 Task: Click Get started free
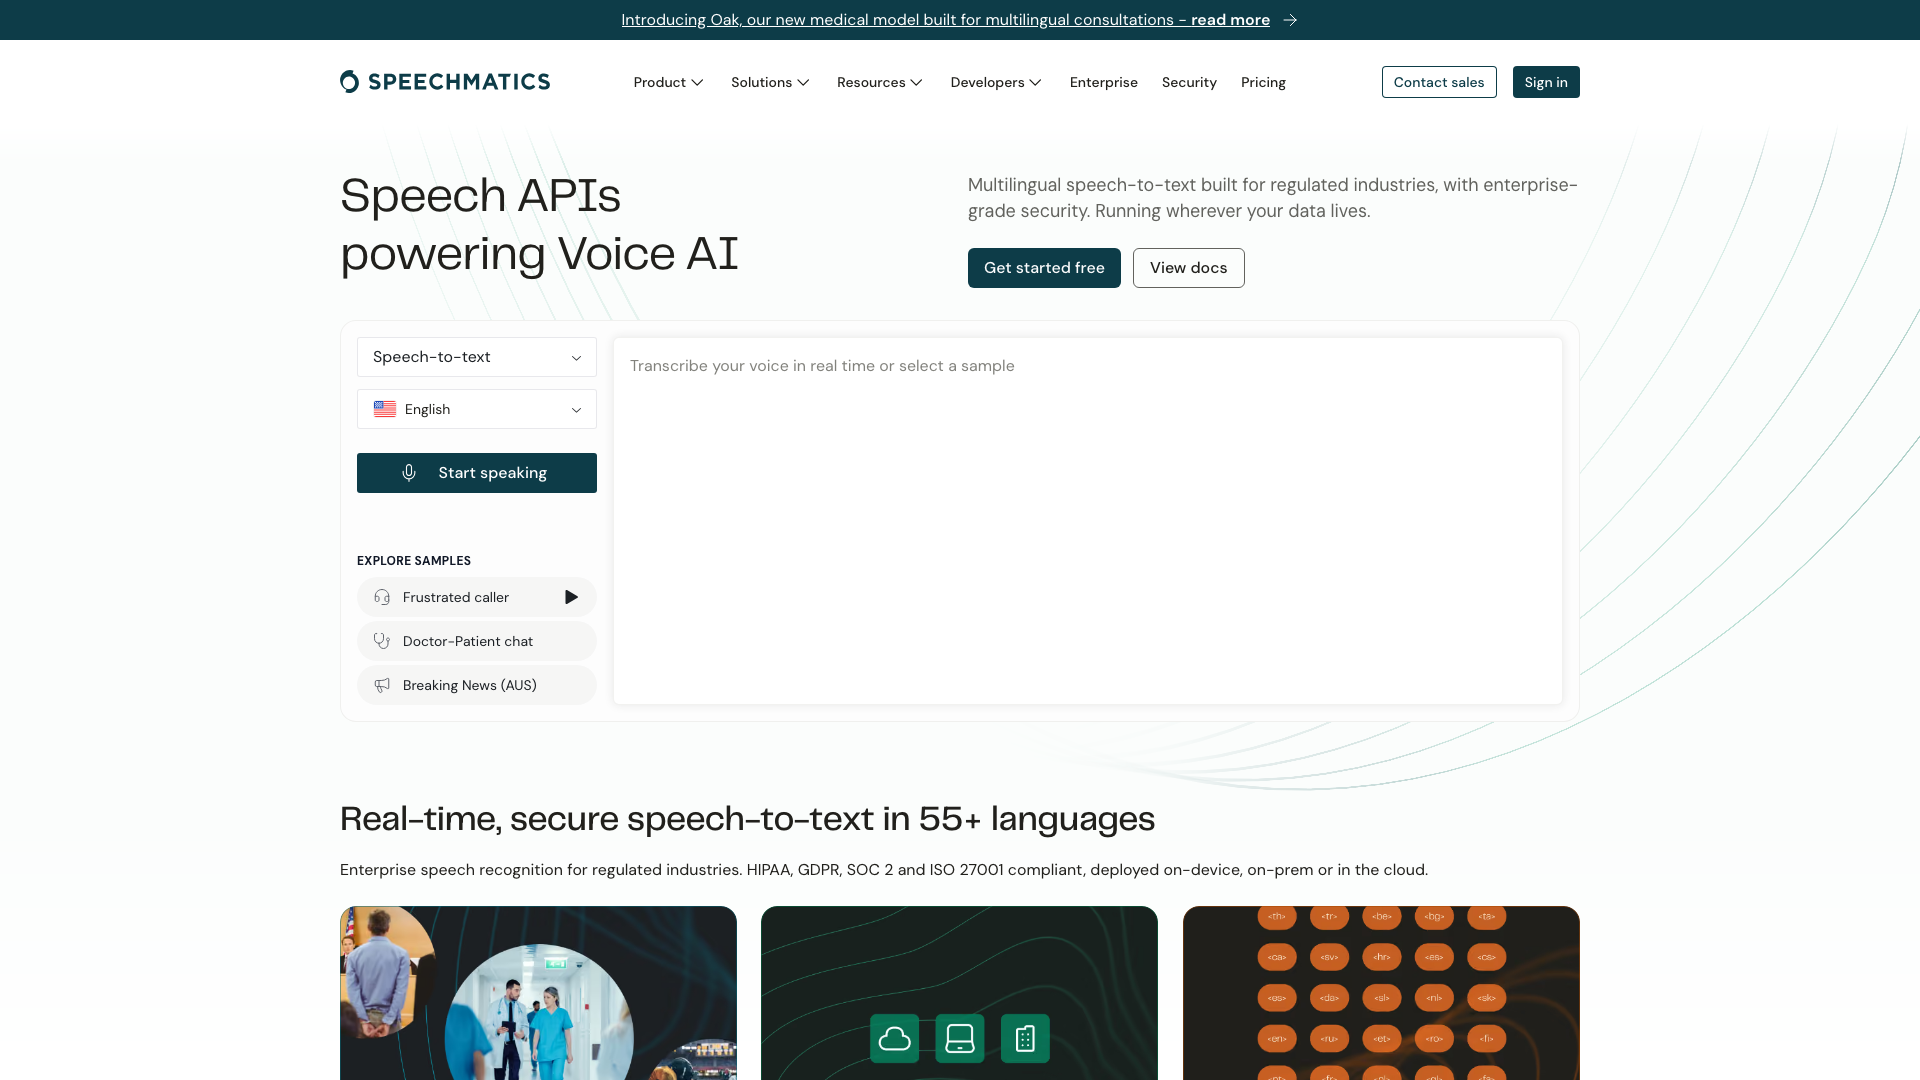tap(1044, 268)
